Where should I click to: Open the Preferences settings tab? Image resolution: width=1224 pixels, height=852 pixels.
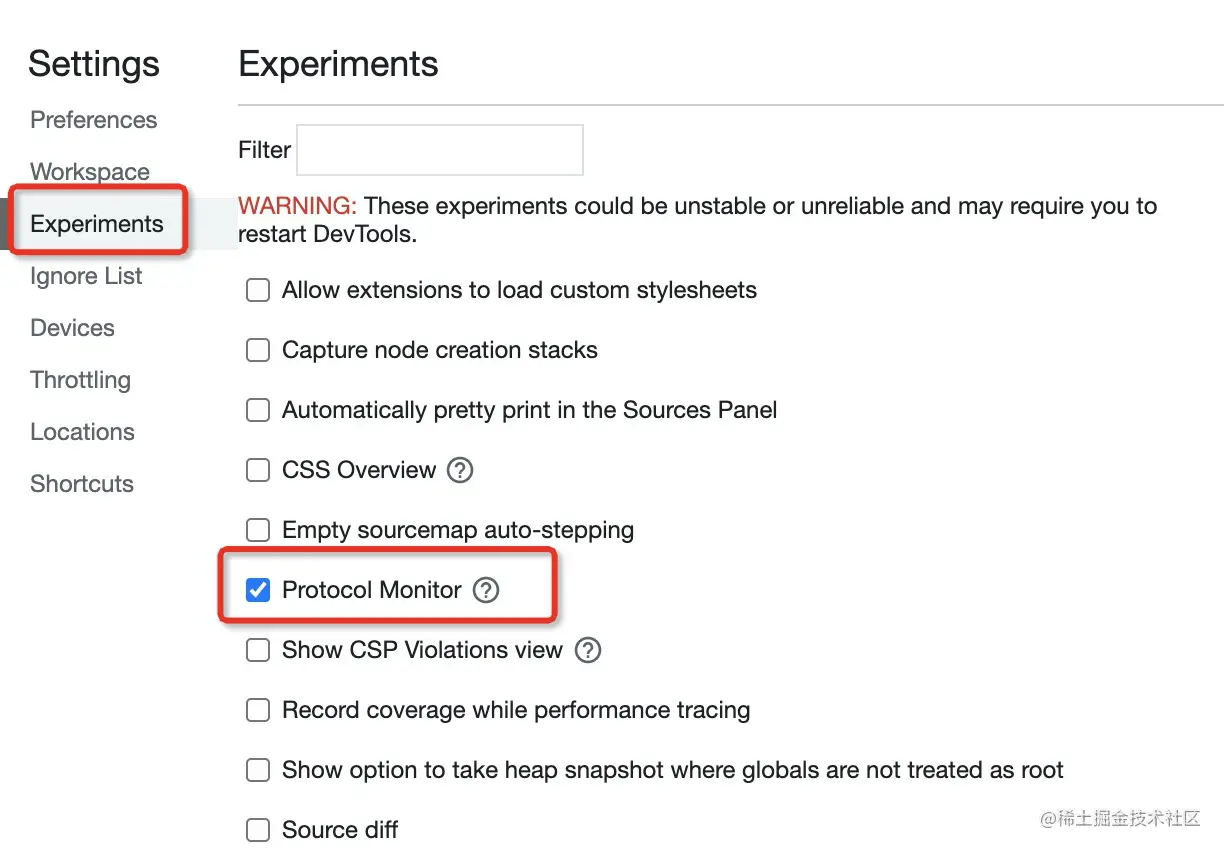point(94,120)
